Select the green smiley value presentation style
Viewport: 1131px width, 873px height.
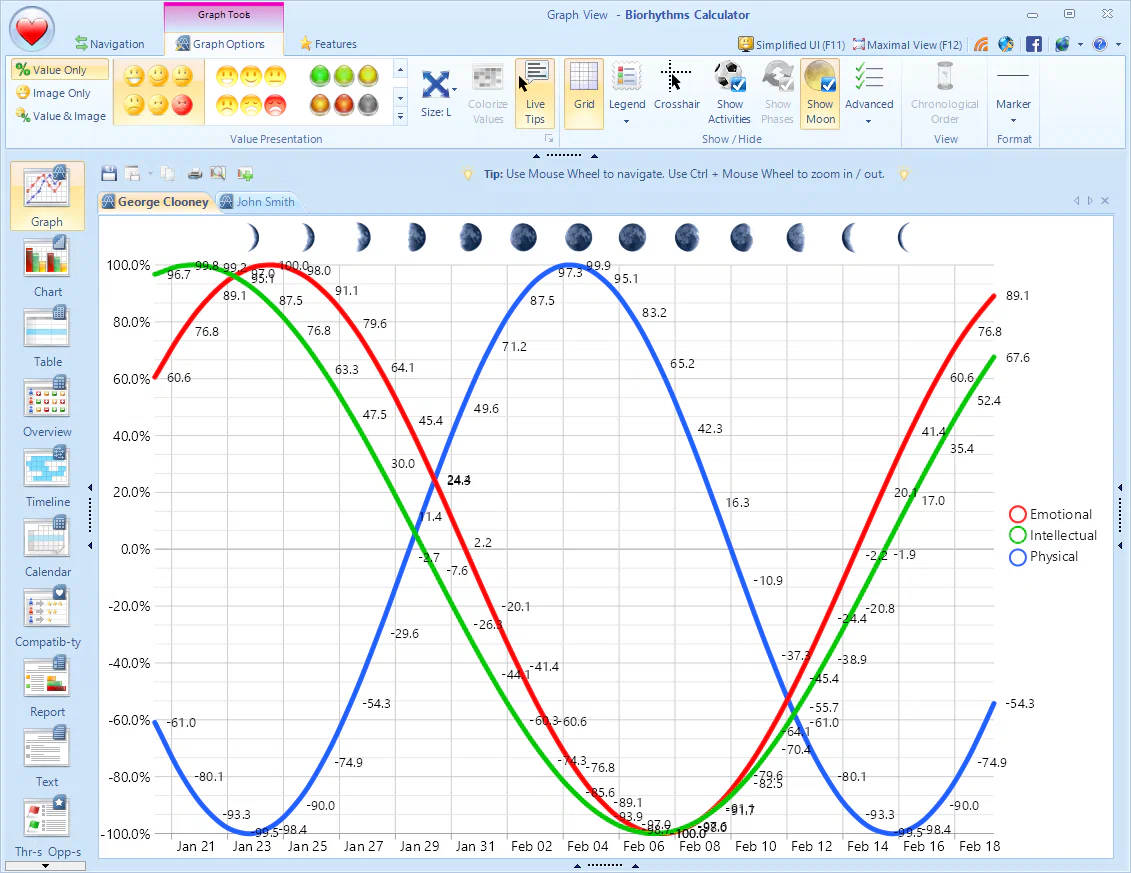(319, 75)
